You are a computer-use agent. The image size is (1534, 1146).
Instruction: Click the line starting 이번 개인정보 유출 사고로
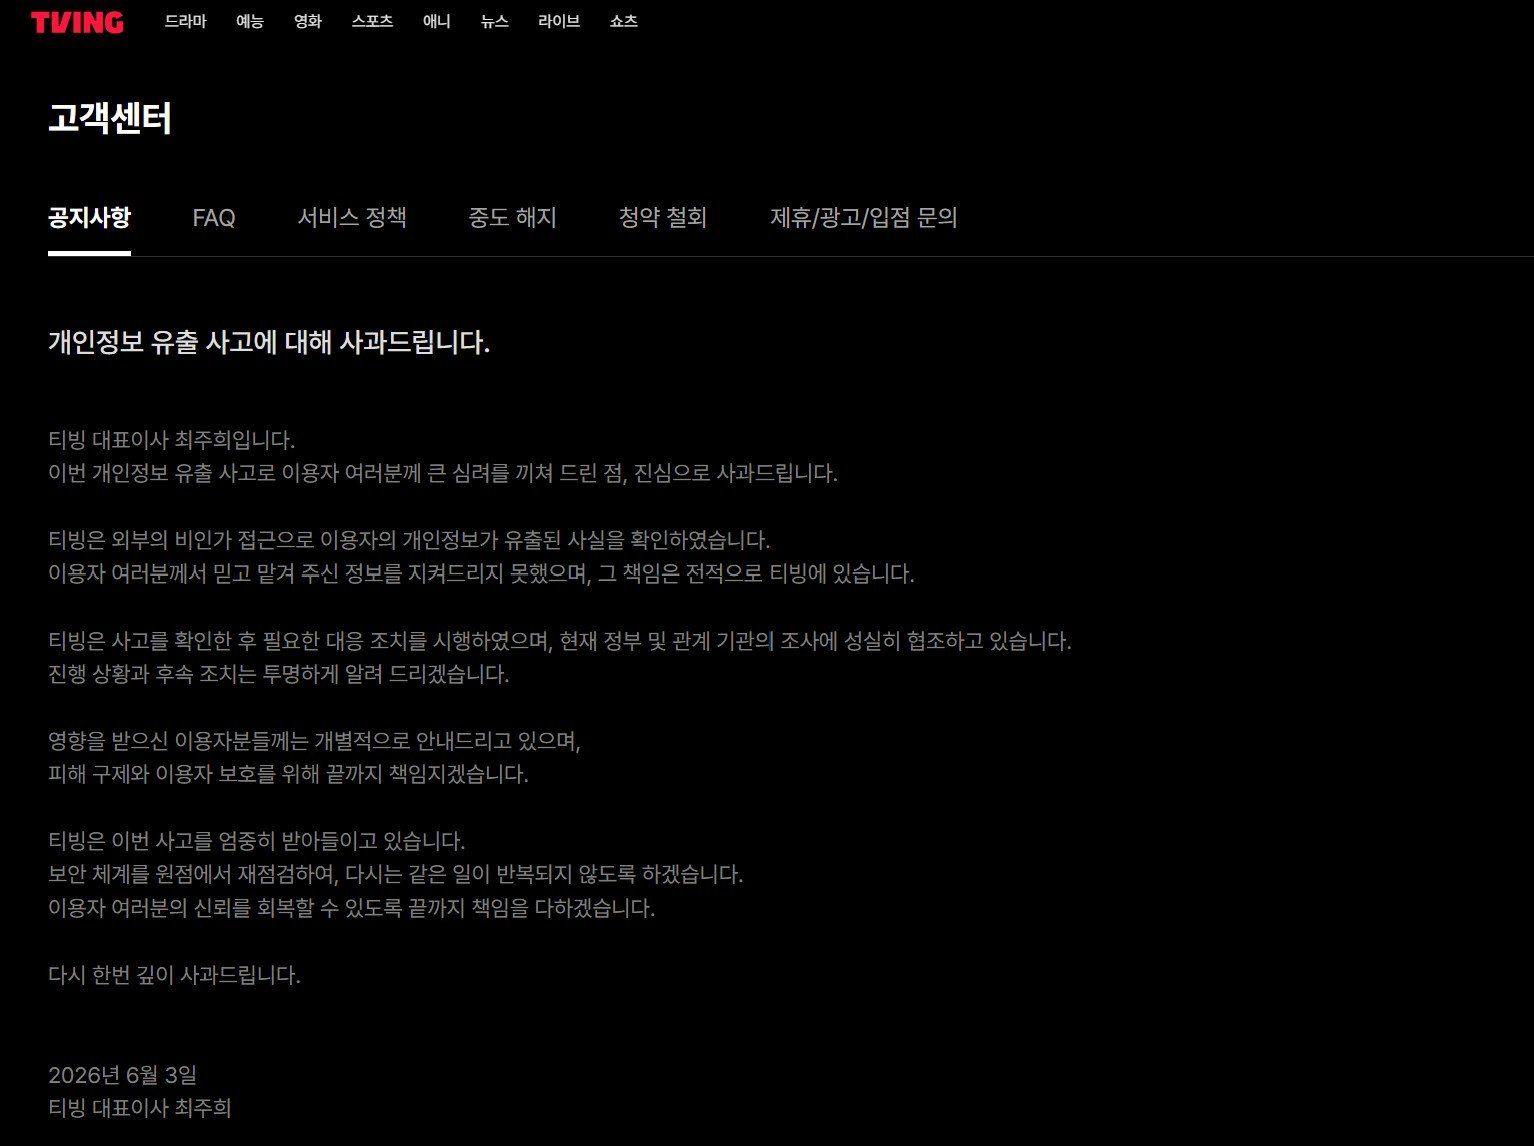click(443, 473)
